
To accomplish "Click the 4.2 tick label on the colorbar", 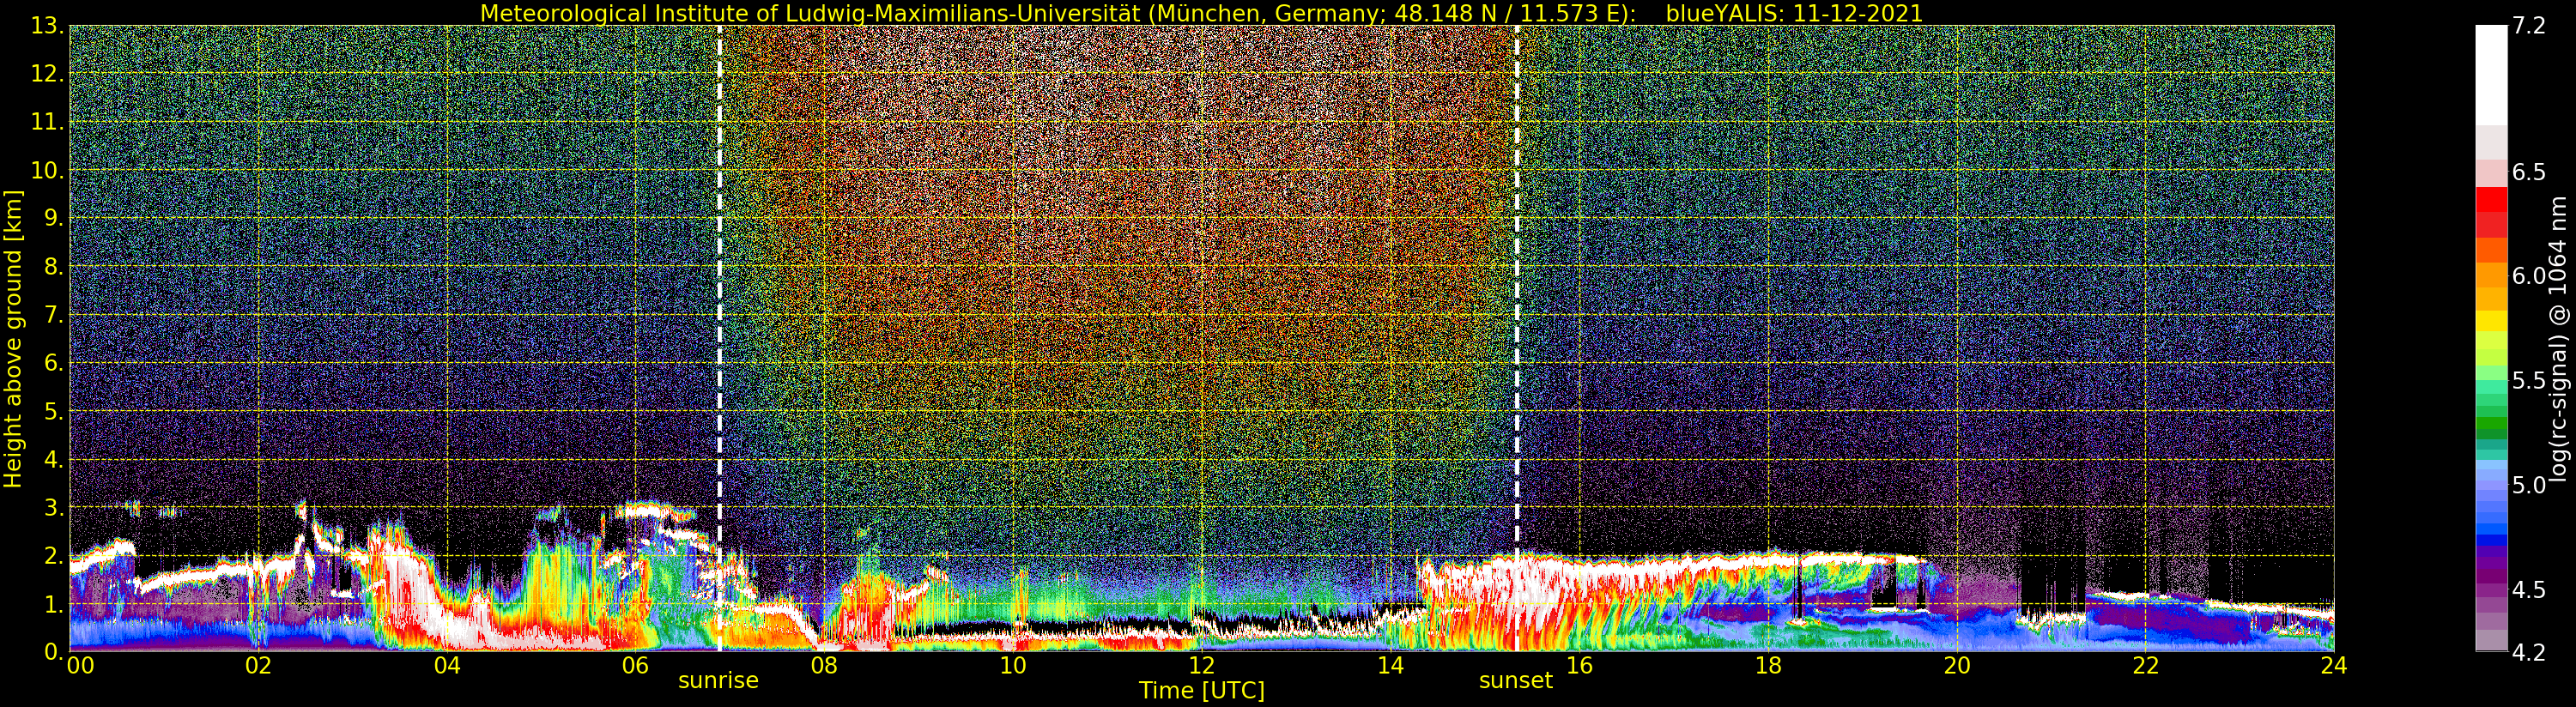I will [x=2529, y=653].
